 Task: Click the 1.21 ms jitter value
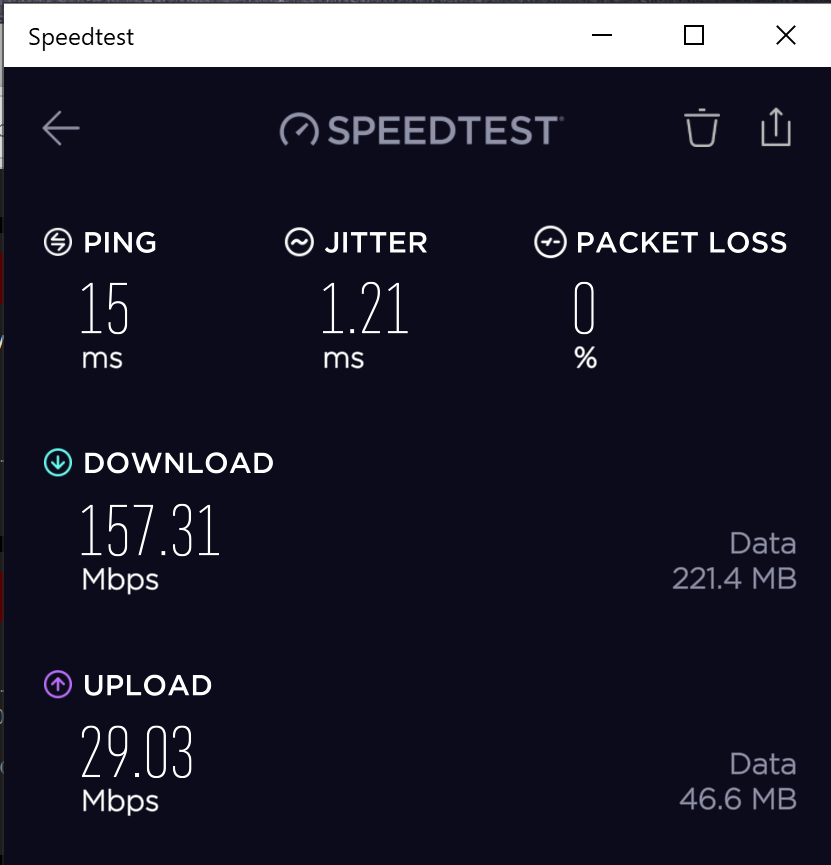coord(365,309)
